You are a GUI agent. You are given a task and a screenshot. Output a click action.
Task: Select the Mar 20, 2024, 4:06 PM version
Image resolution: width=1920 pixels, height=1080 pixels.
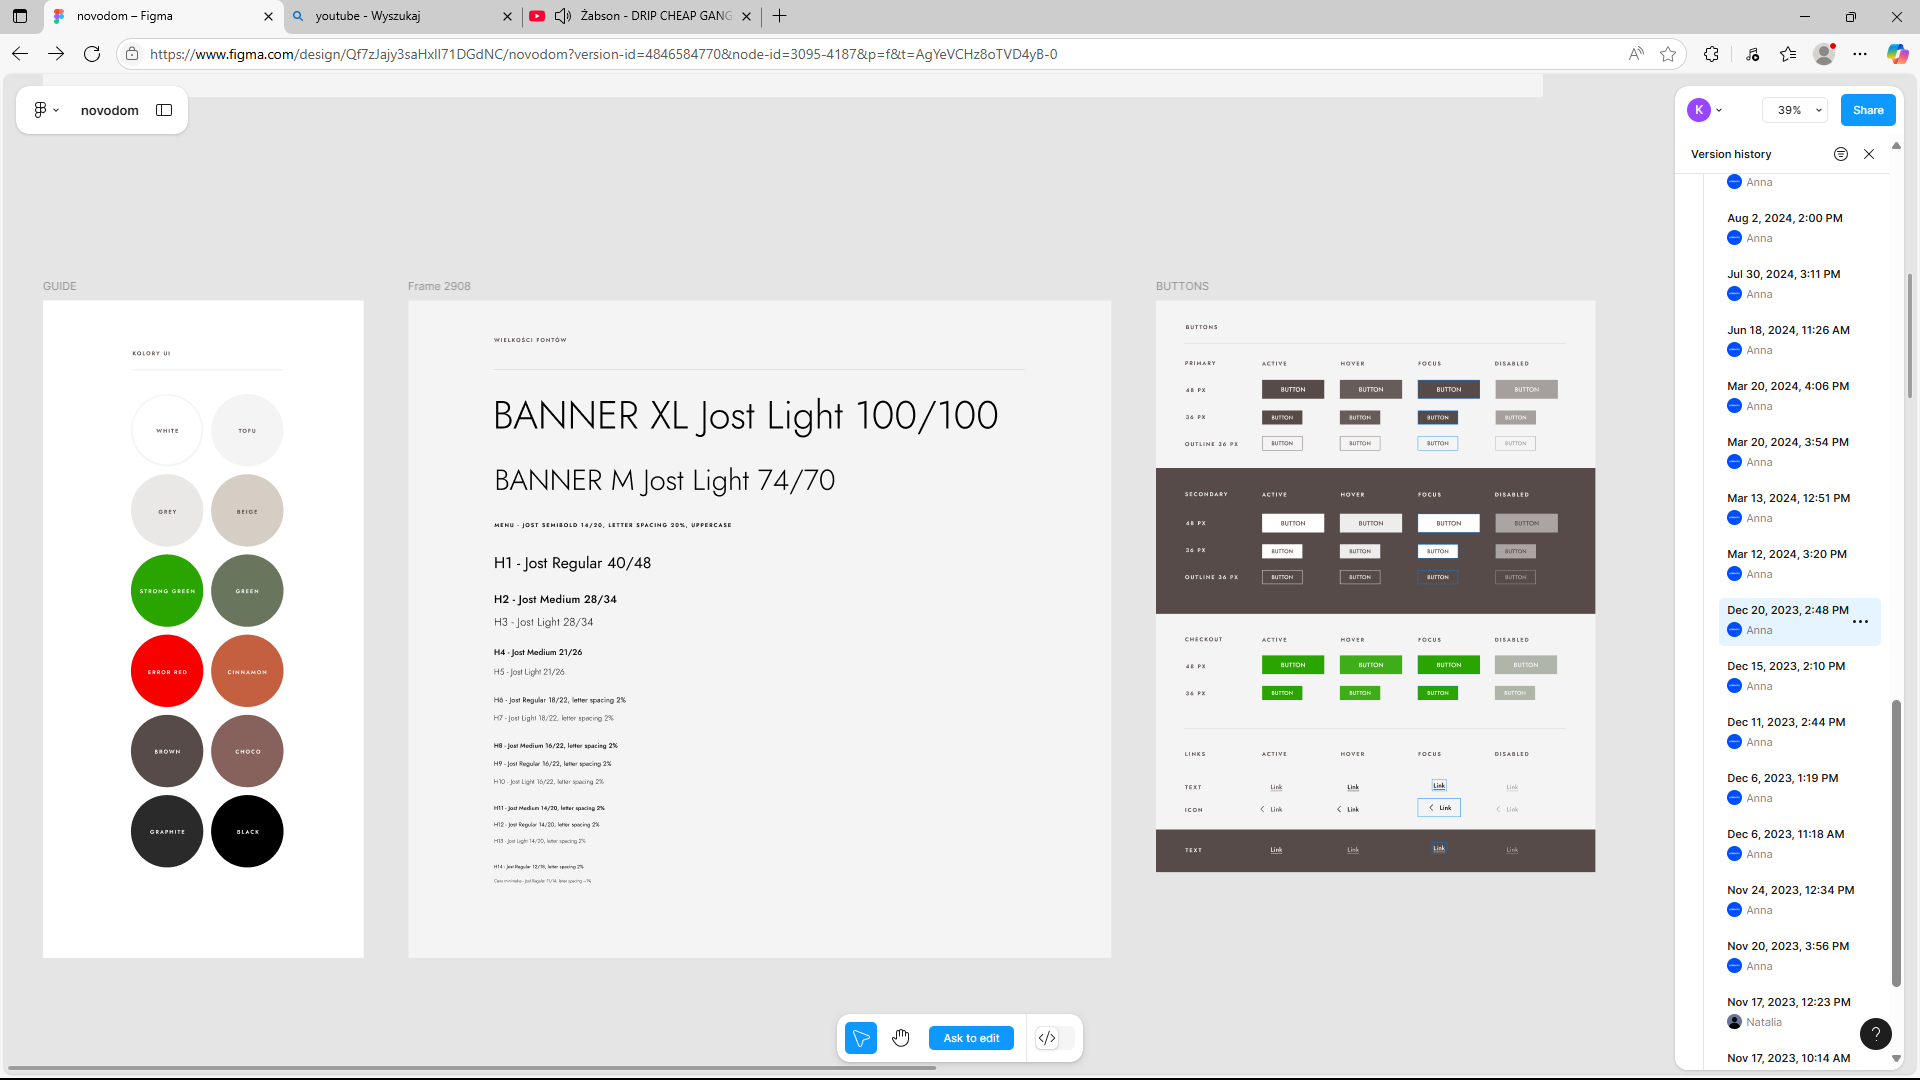click(x=1787, y=386)
